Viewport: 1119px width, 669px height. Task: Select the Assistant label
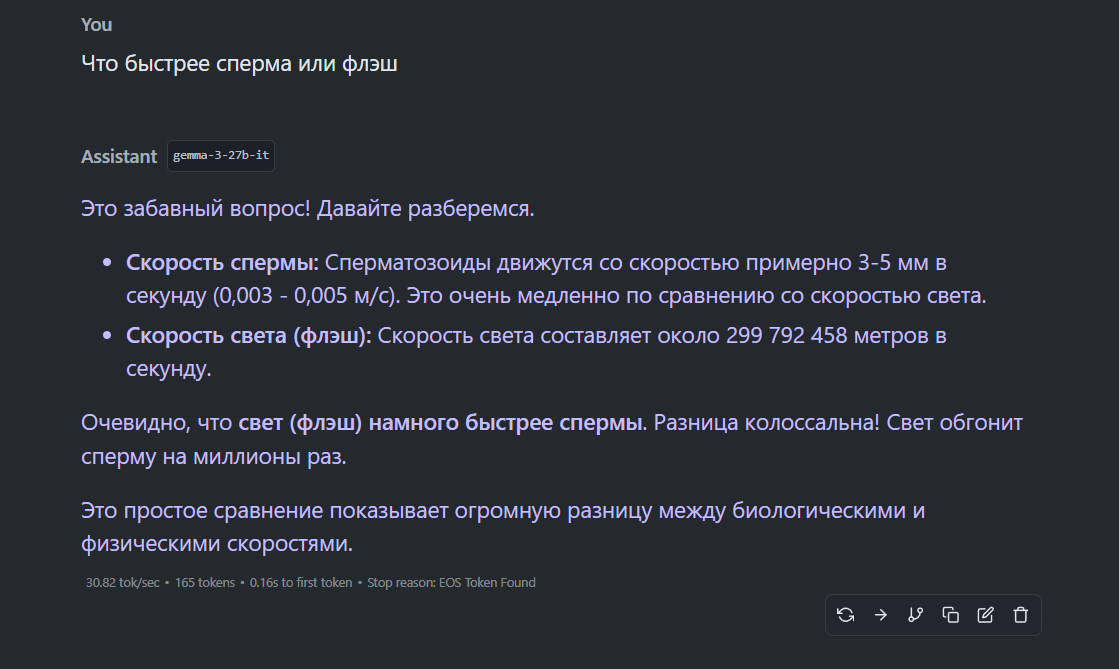(118, 156)
